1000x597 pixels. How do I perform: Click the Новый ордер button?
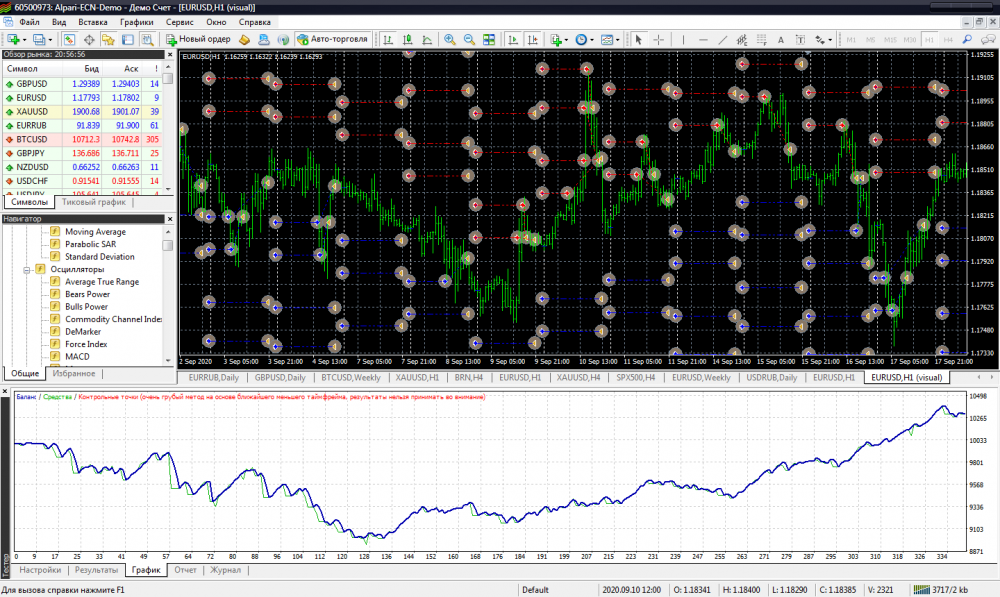tap(198, 39)
